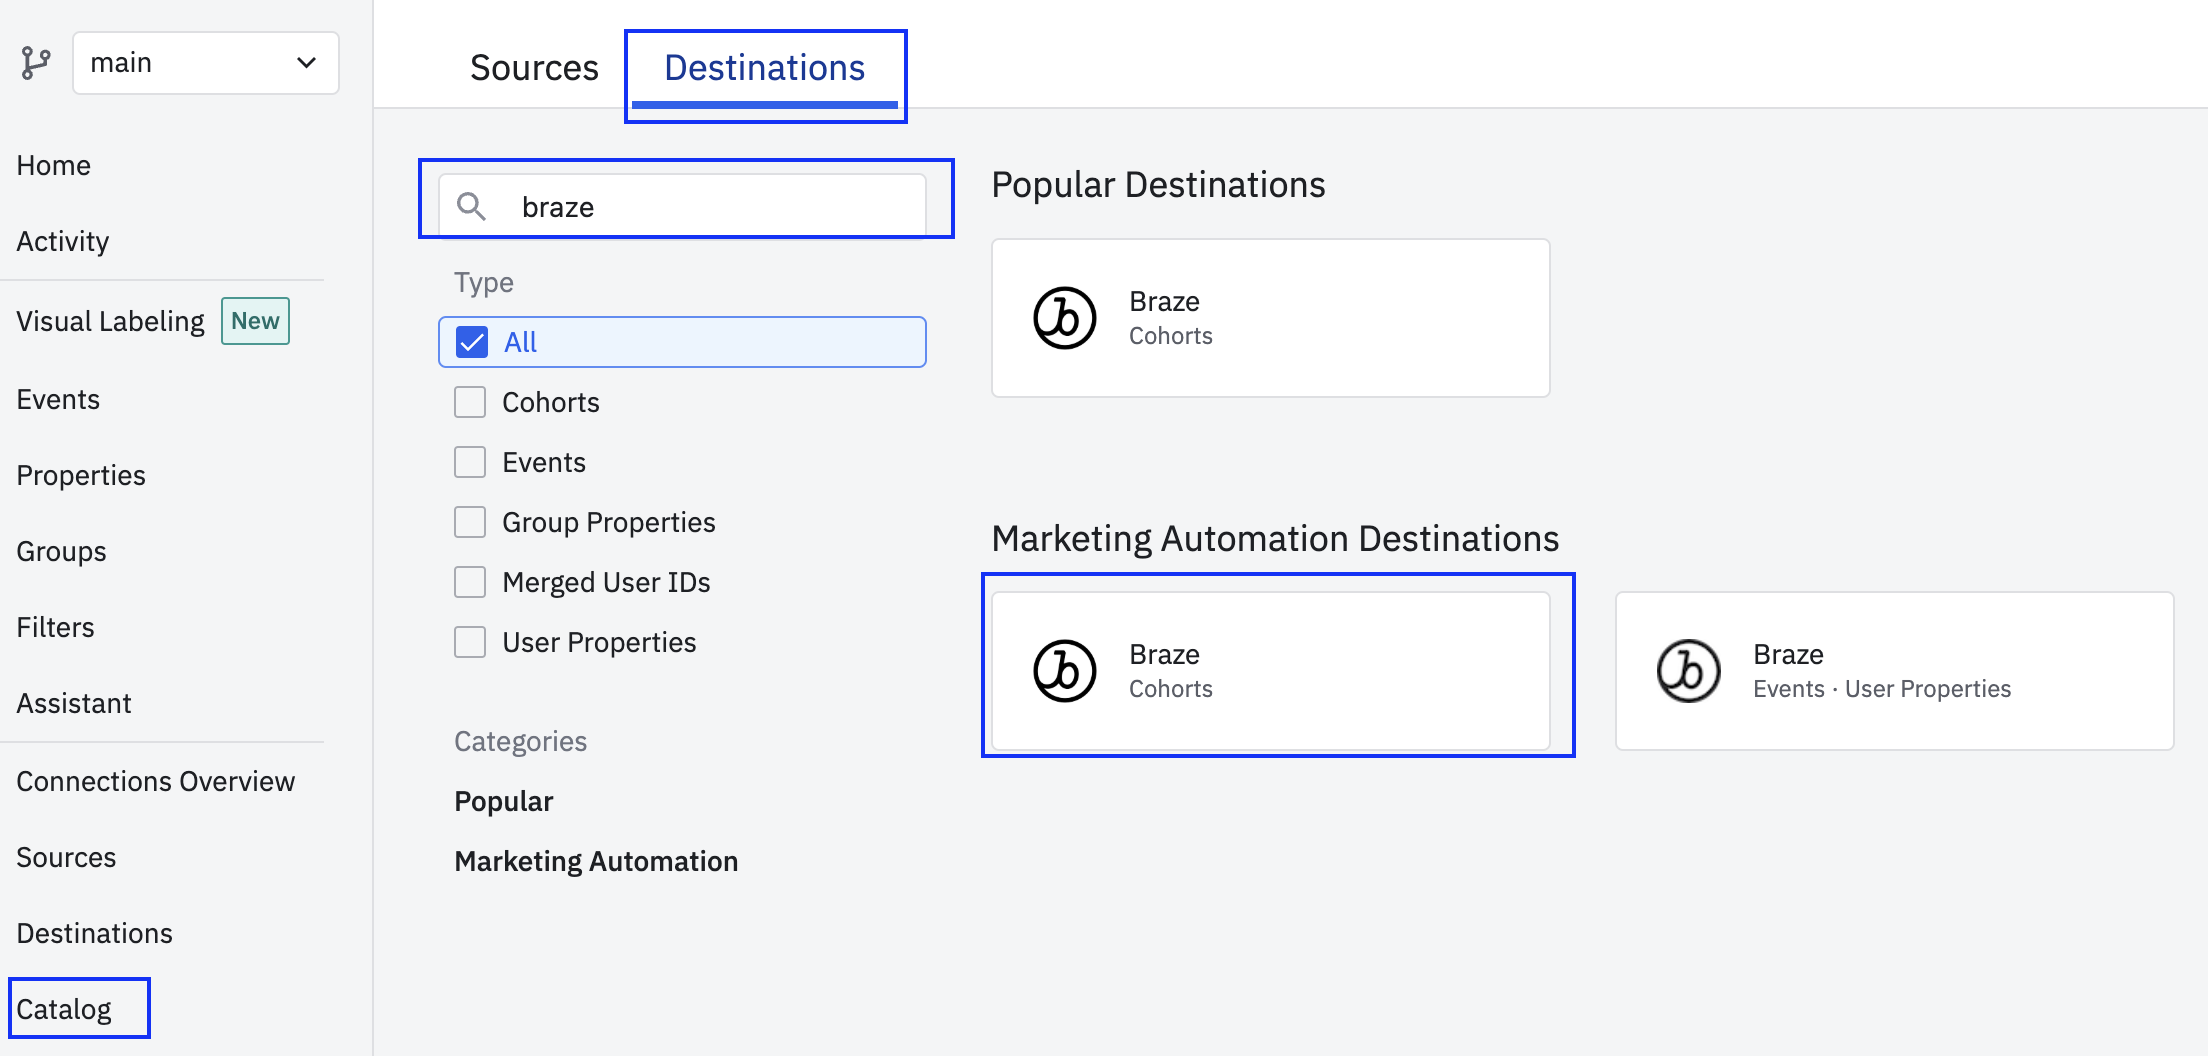This screenshot has height=1056, width=2208.
Task: Select the Popular category
Action: [504, 801]
